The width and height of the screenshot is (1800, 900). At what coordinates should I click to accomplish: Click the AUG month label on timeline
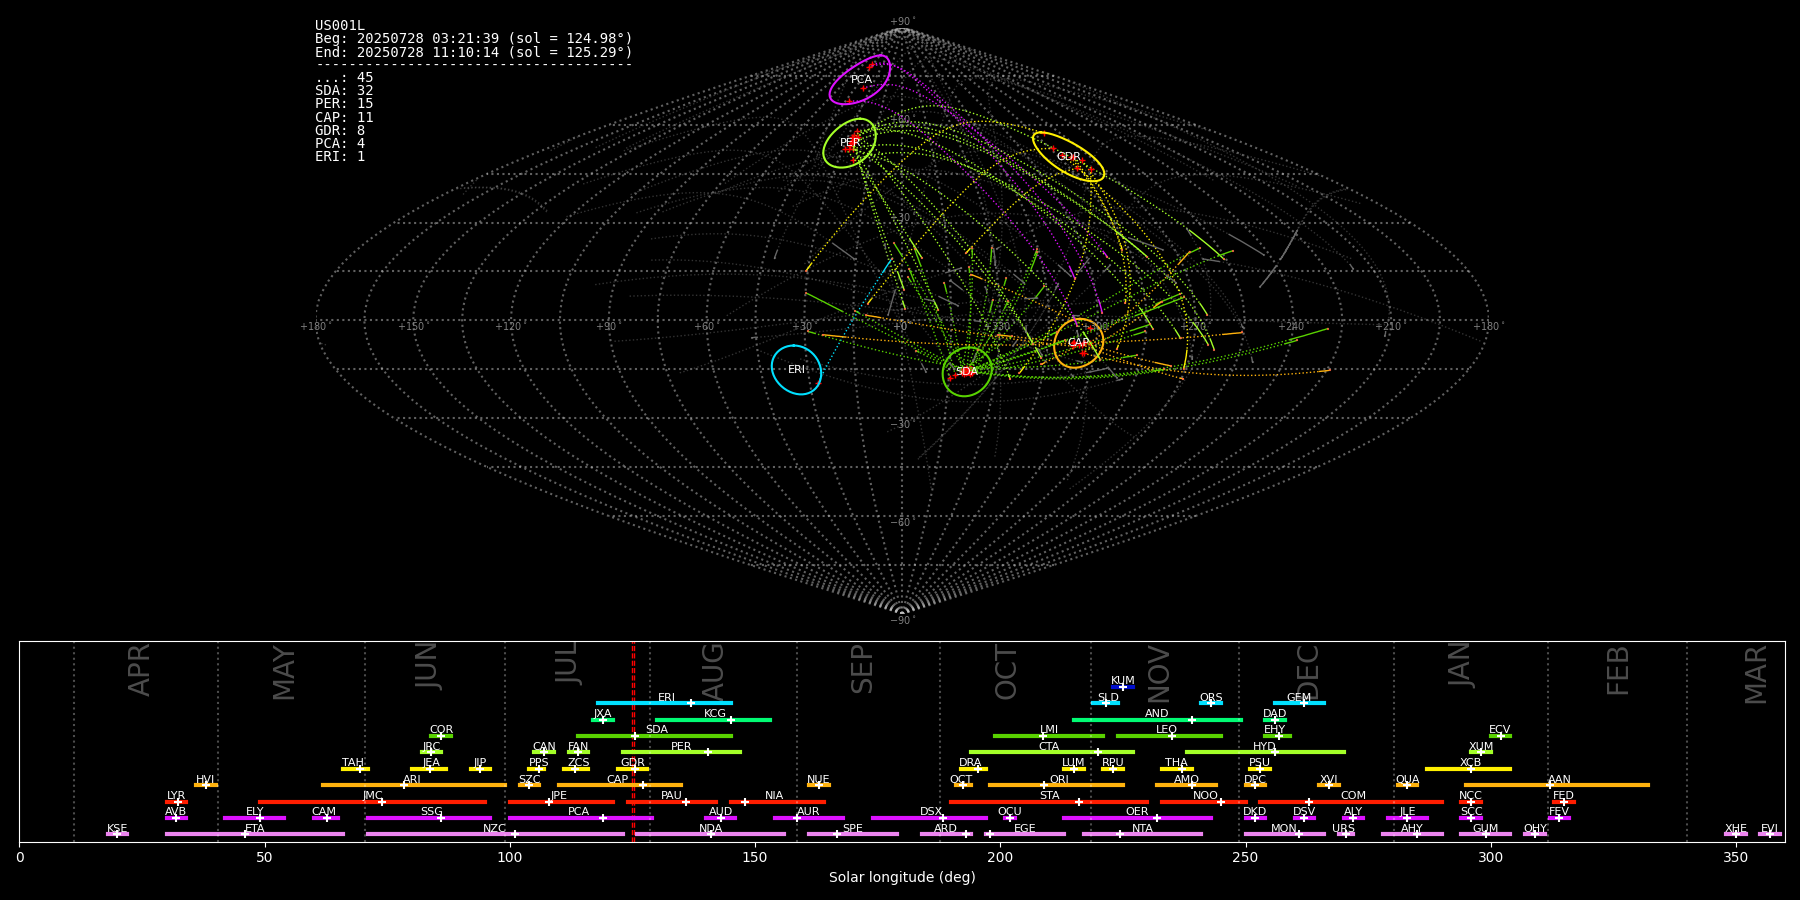click(x=713, y=672)
